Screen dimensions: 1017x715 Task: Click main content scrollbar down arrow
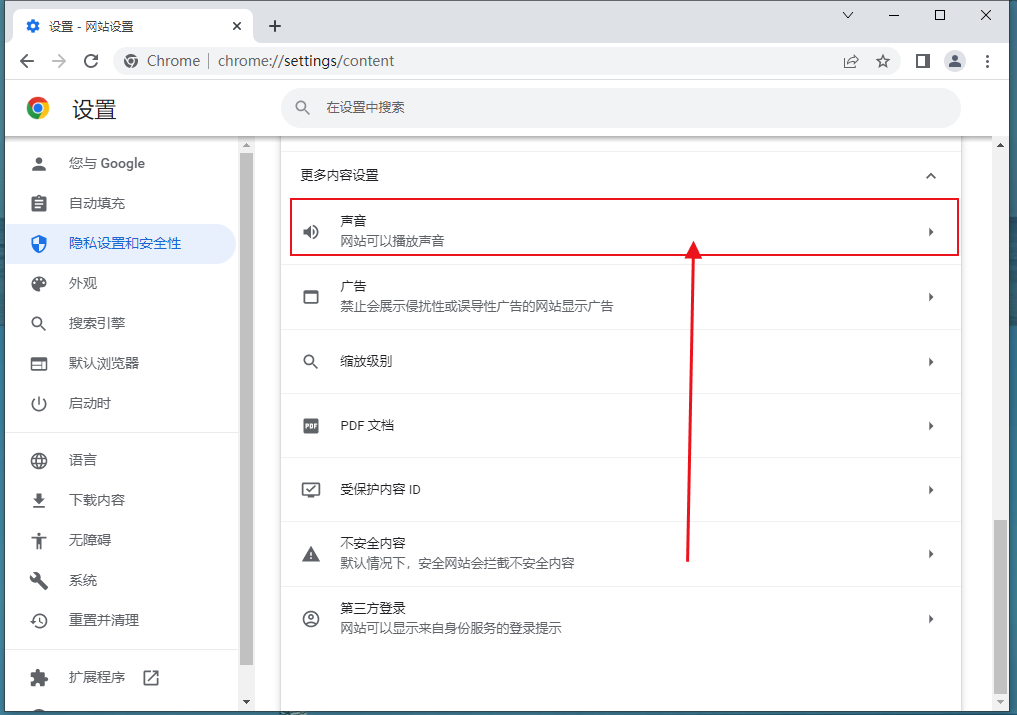1000,701
